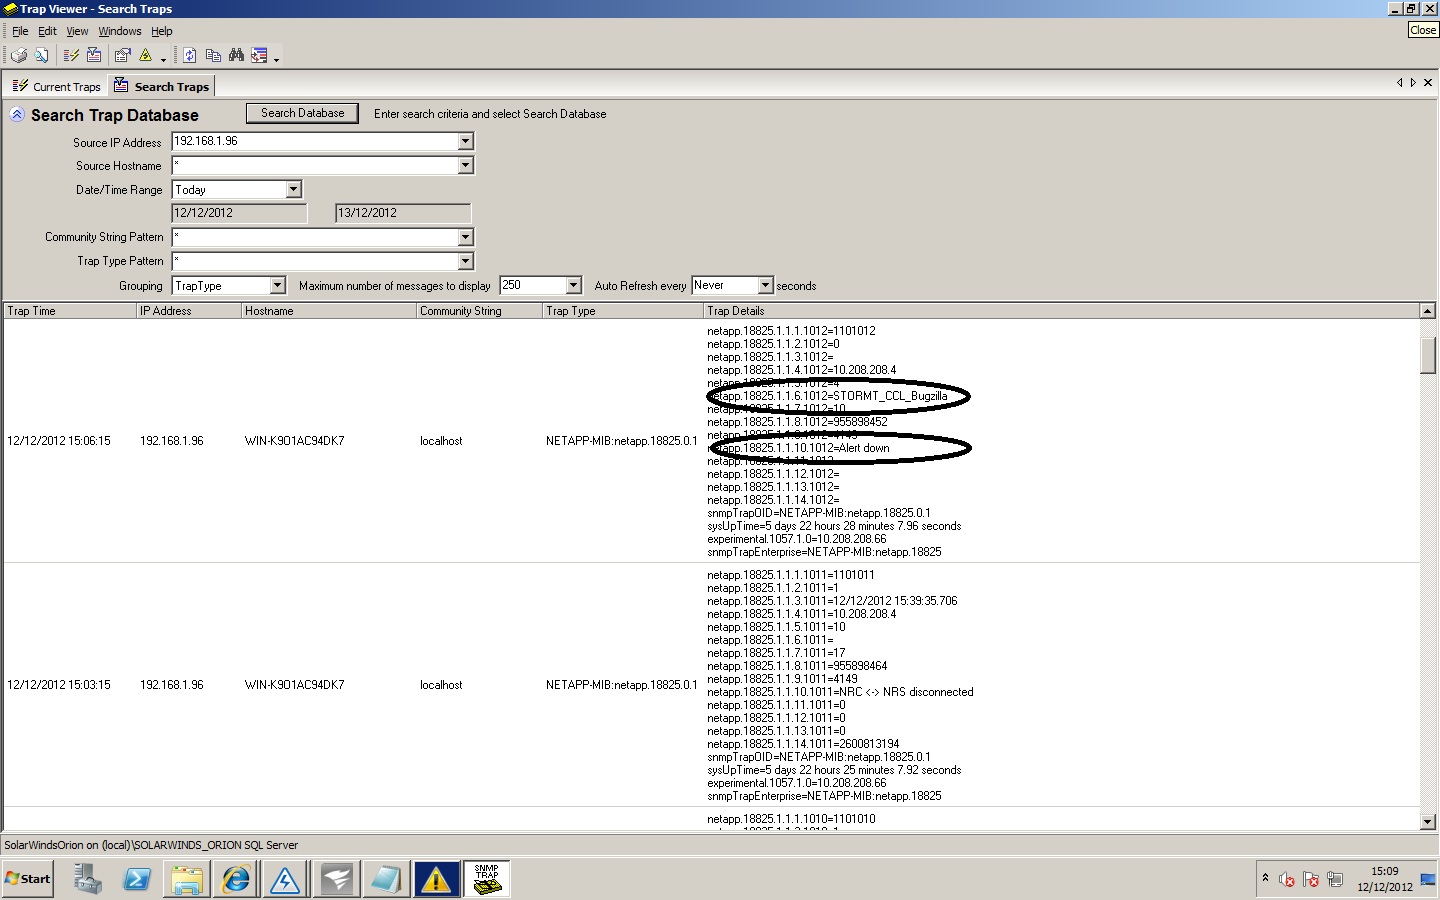1440x900 pixels.
Task: Click the Hostname column header
Action: (x=329, y=311)
